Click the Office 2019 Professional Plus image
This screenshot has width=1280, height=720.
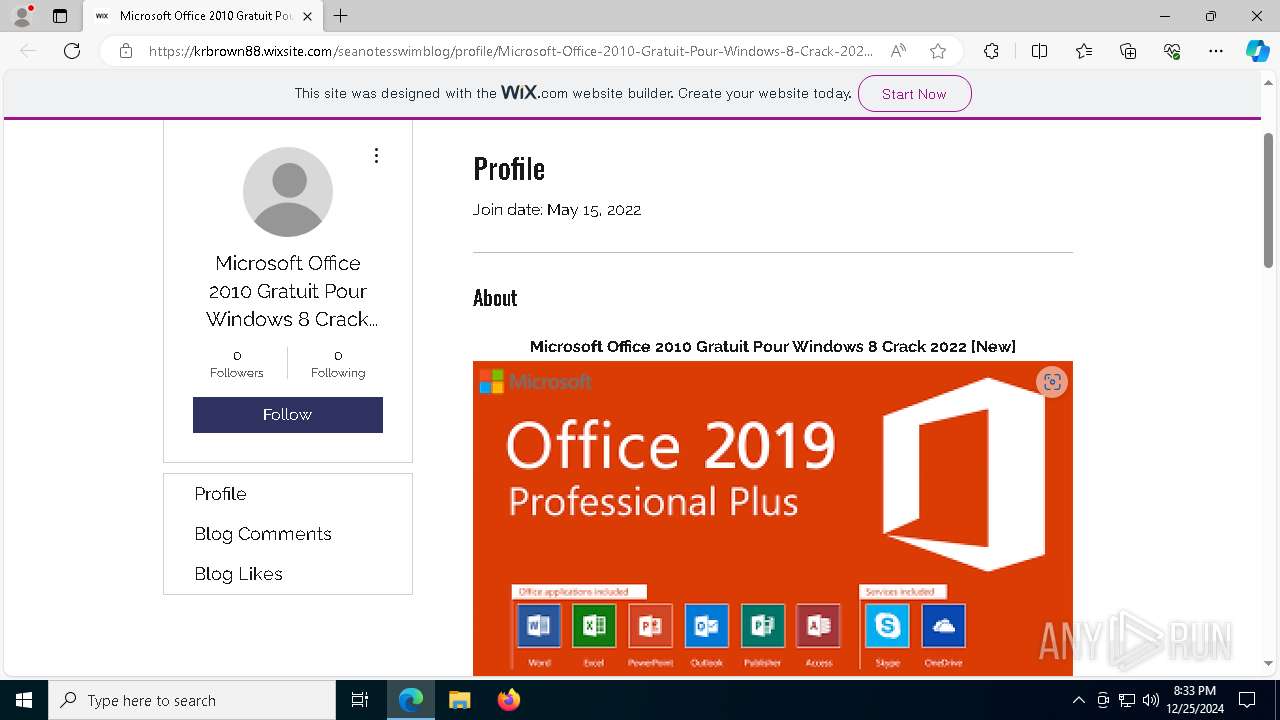tap(773, 518)
